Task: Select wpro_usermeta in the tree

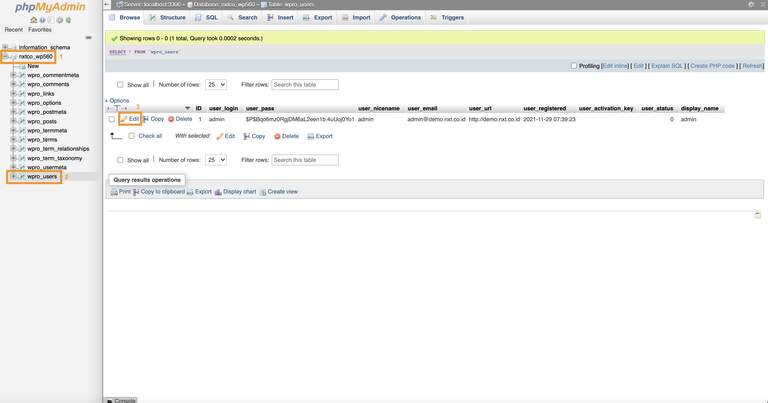Action: pyautogui.click(x=47, y=167)
